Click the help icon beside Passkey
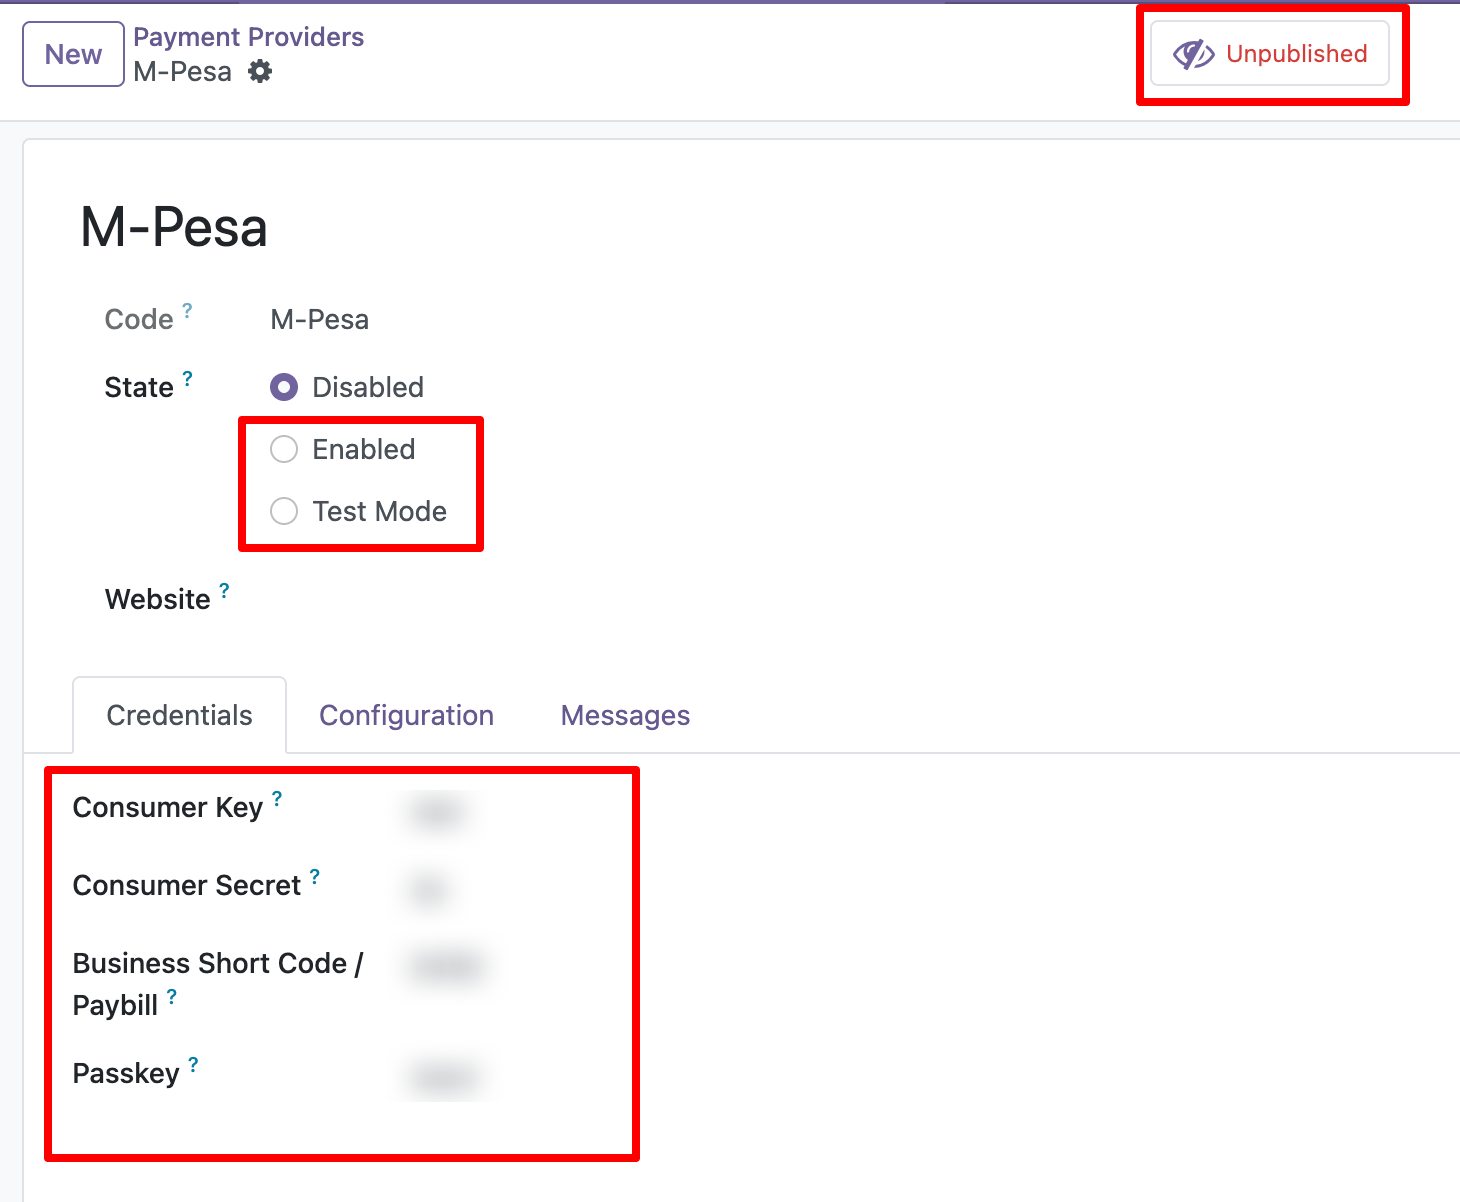1460x1202 pixels. coord(193,1065)
